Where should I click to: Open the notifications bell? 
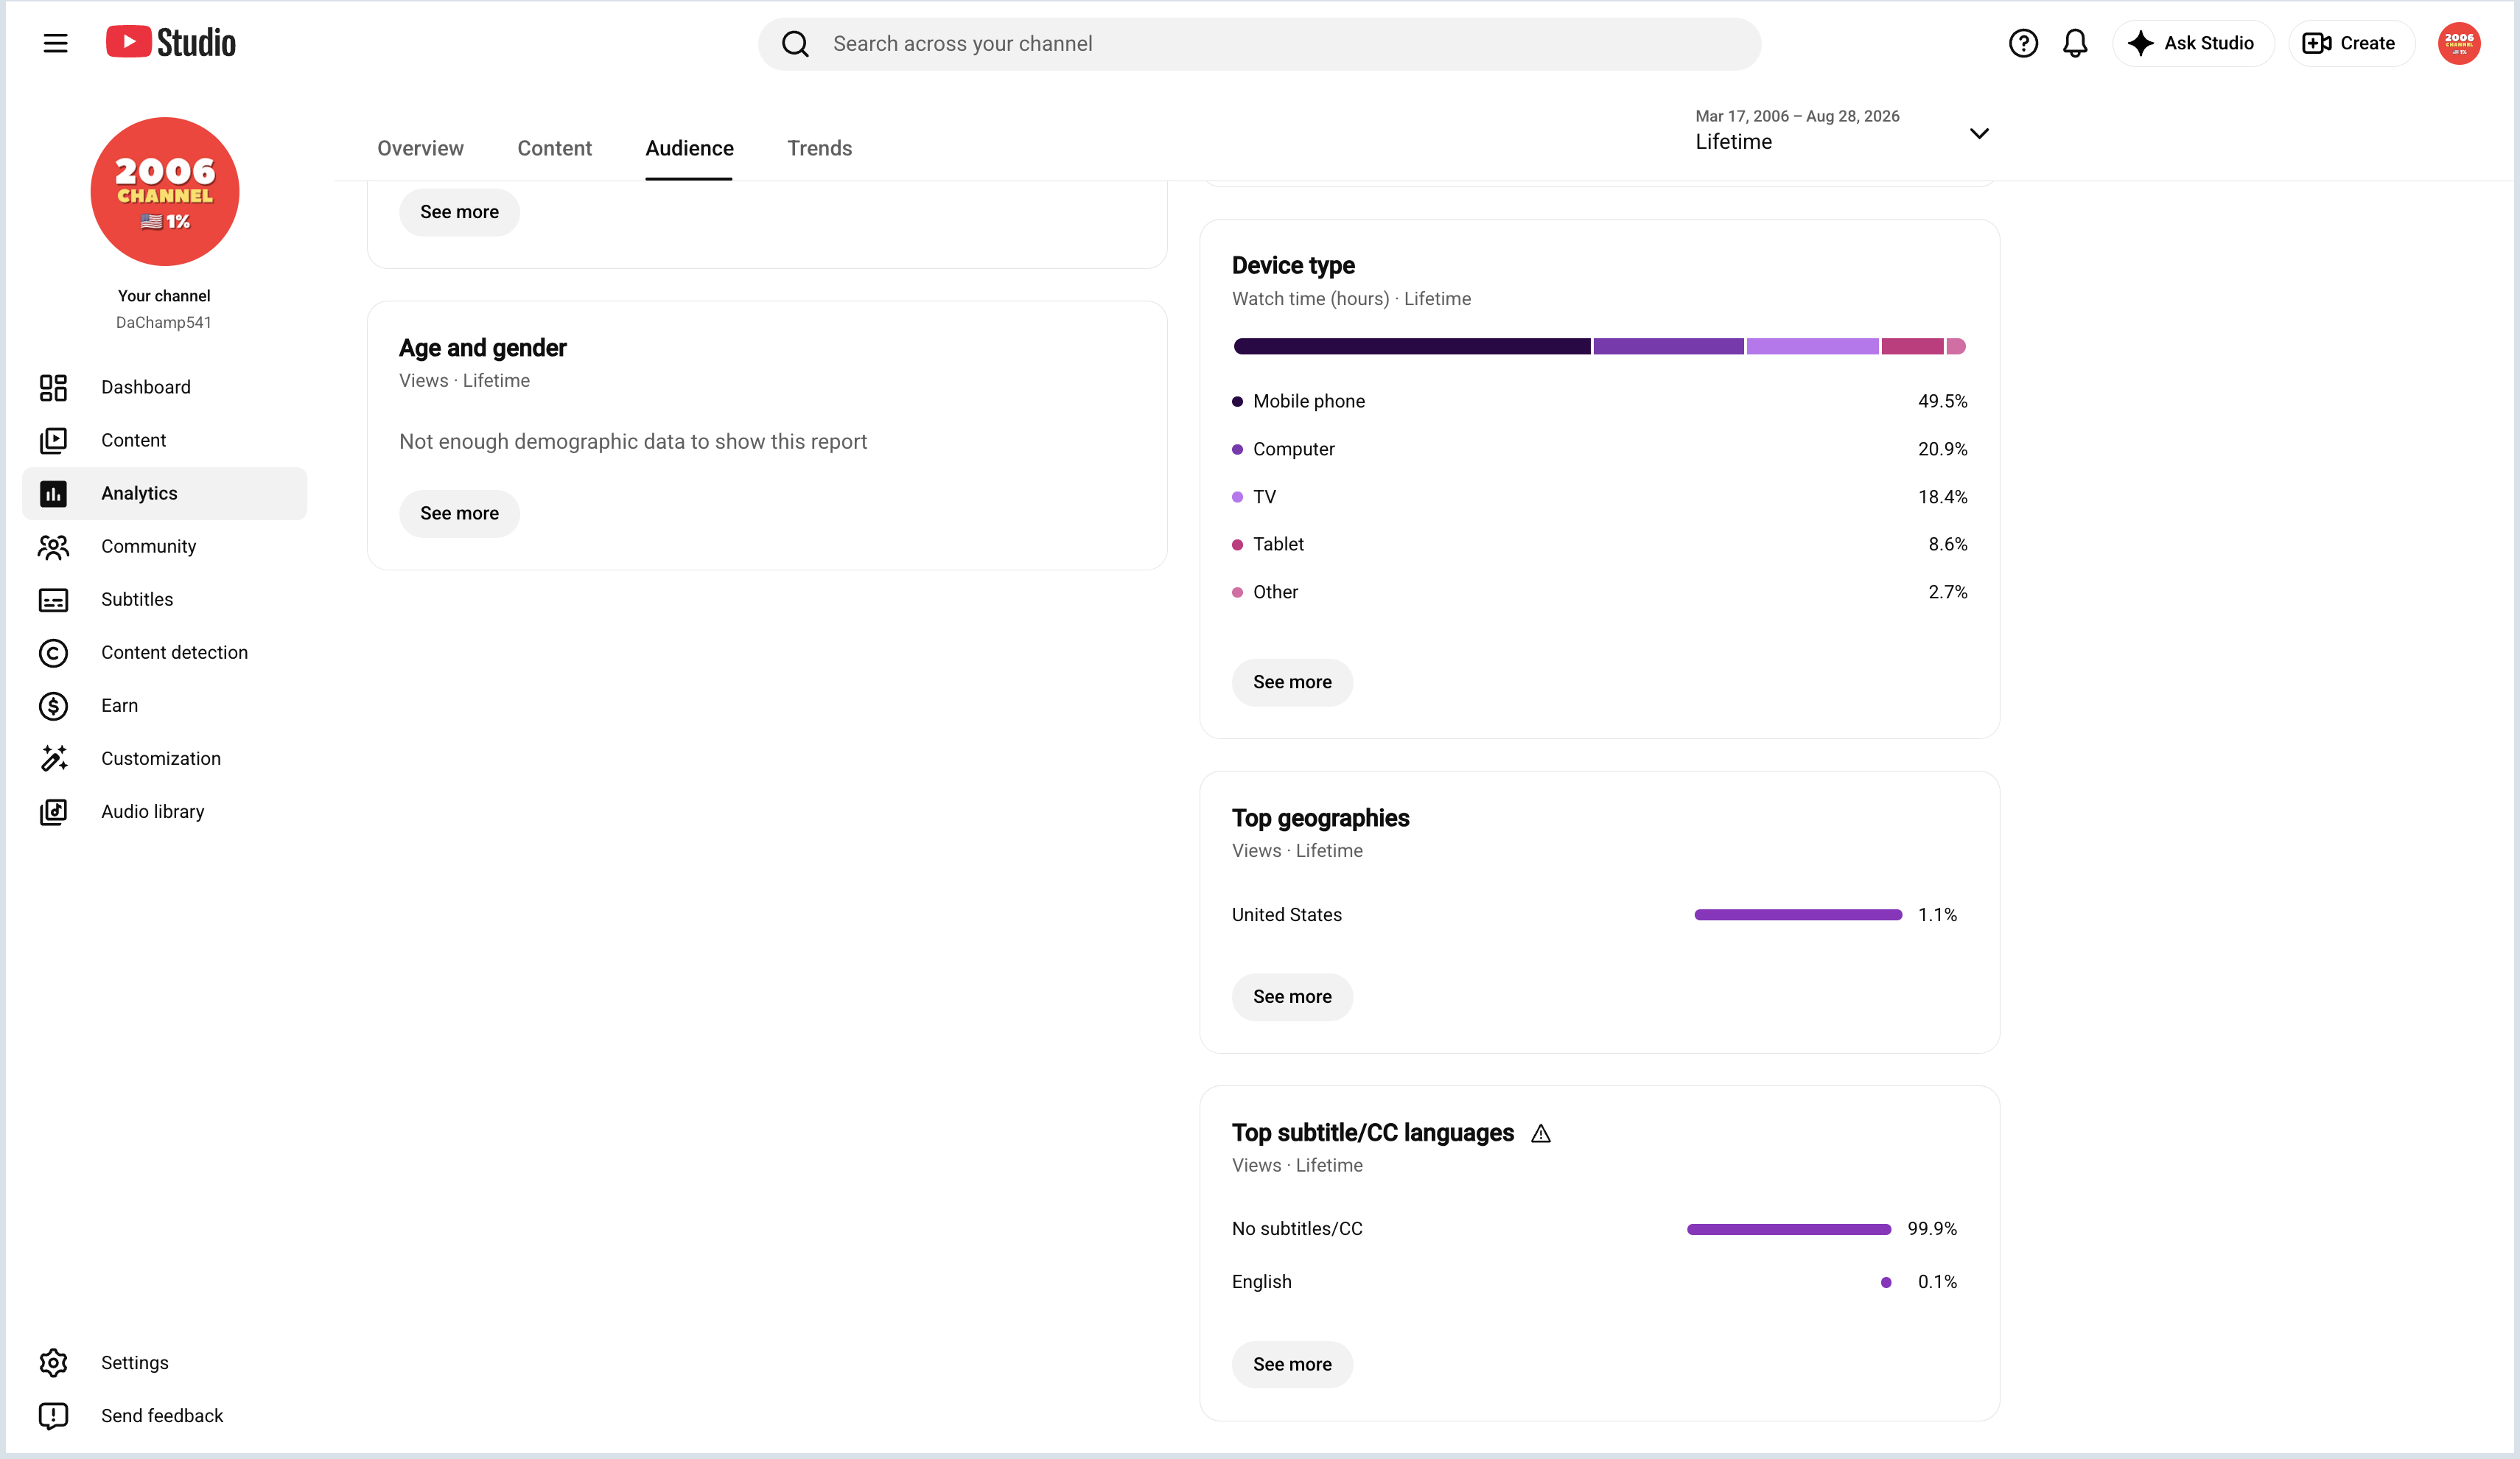(2075, 43)
